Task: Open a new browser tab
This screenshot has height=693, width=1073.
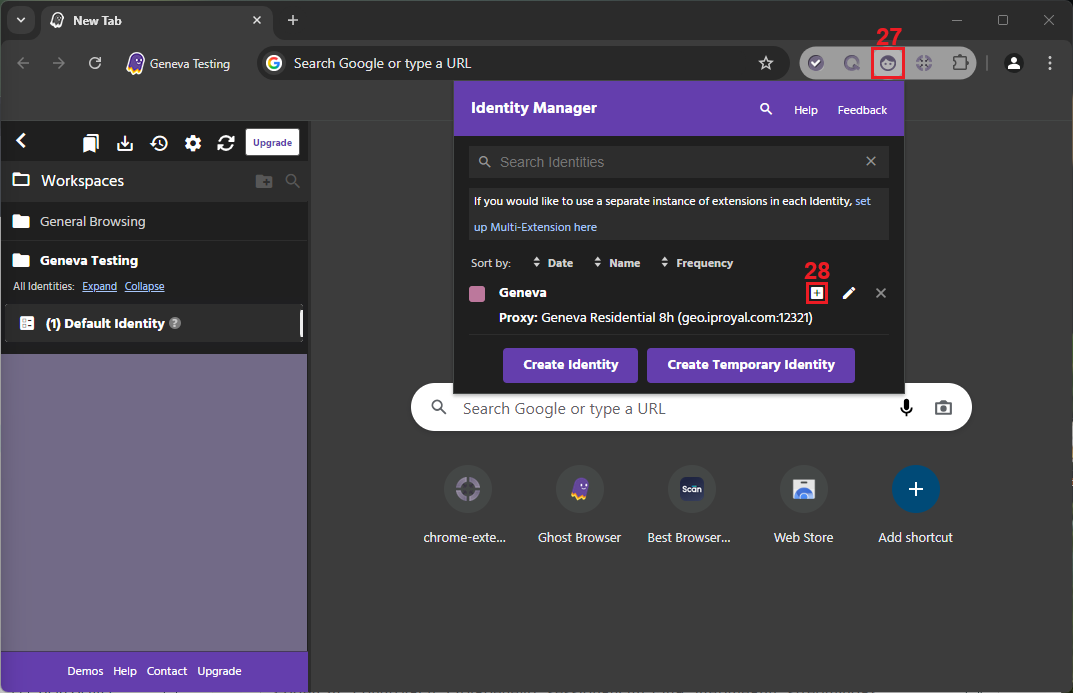Action: (x=293, y=21)
